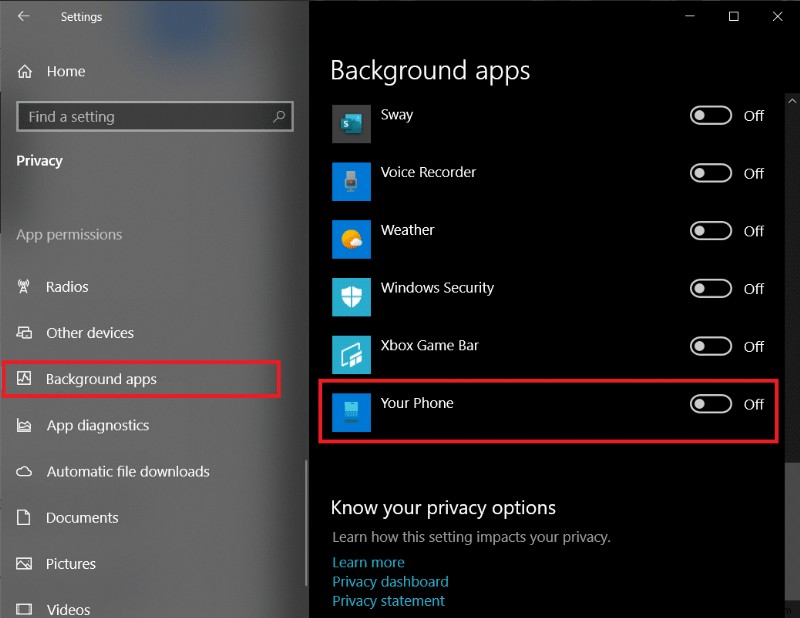Image resolution: width=800 pixels, height=618 pixels.
Task: Enable Voice Recorder background toggle
Action: tap(711, 173)
